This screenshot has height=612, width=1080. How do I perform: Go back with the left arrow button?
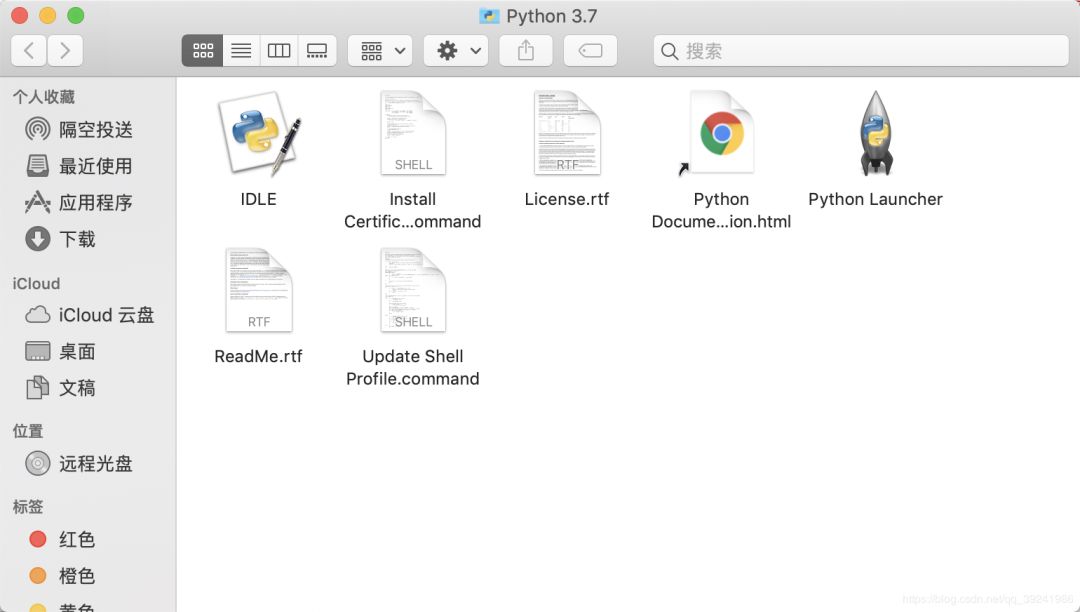[x=29, y=50]
